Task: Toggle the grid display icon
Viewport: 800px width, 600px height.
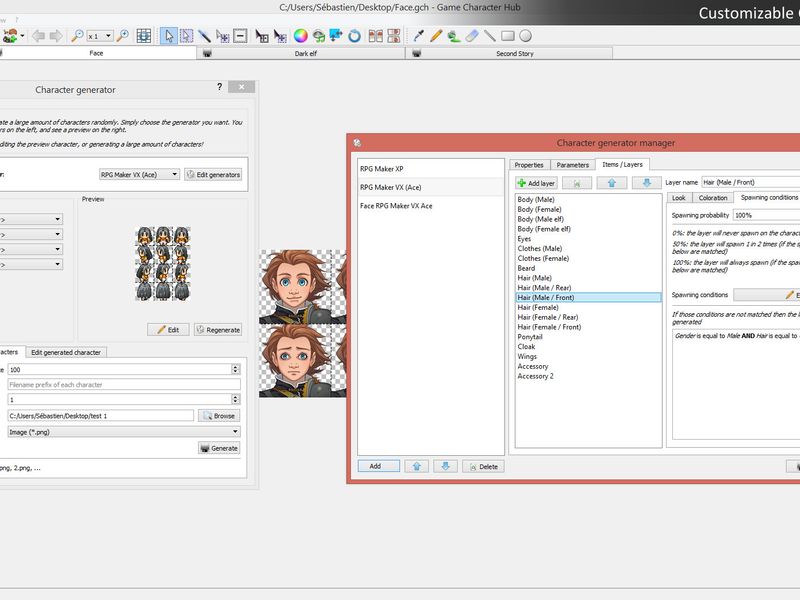Action: click(x=144, y=36)
